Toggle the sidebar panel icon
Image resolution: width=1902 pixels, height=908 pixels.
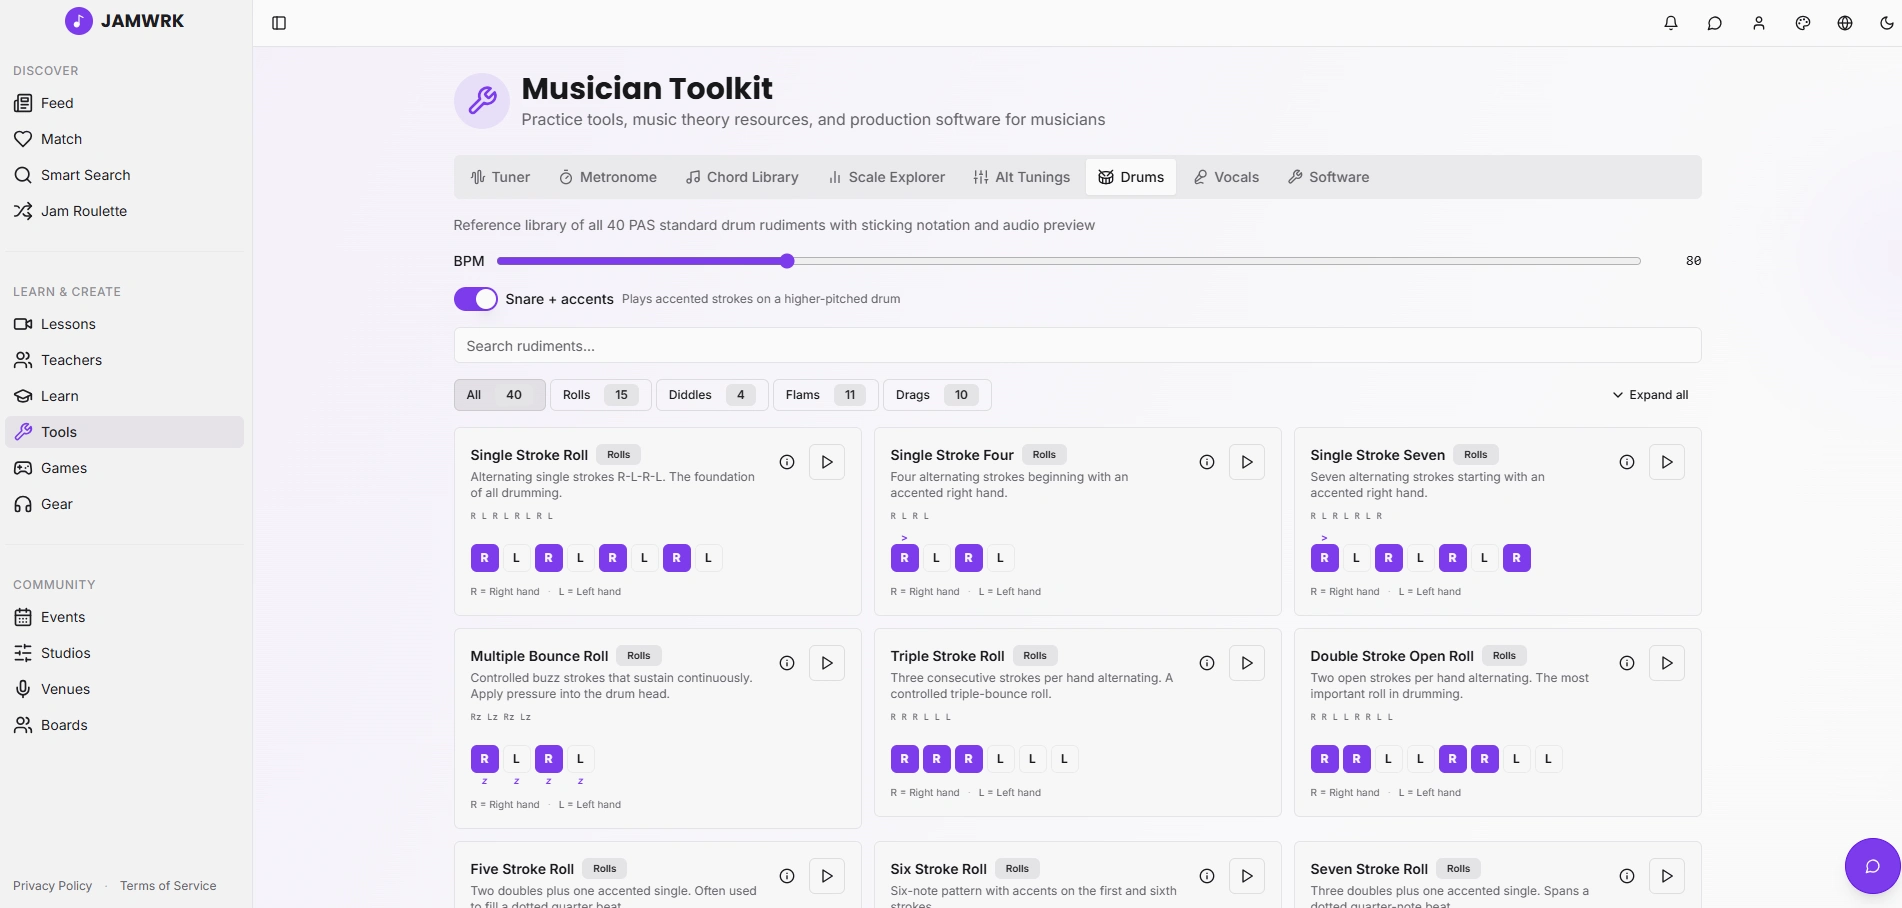(279, 23)
